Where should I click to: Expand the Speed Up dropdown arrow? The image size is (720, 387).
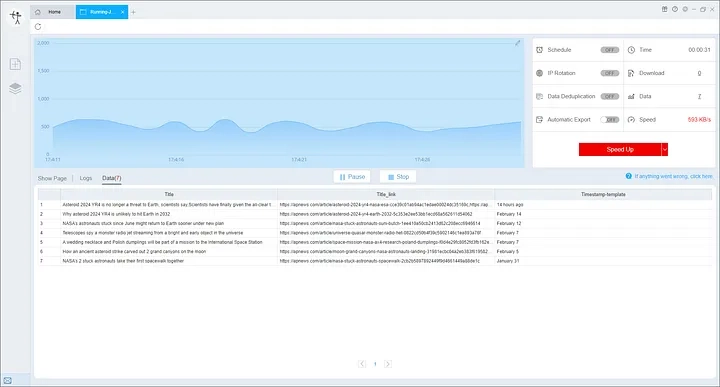point(664,150)
